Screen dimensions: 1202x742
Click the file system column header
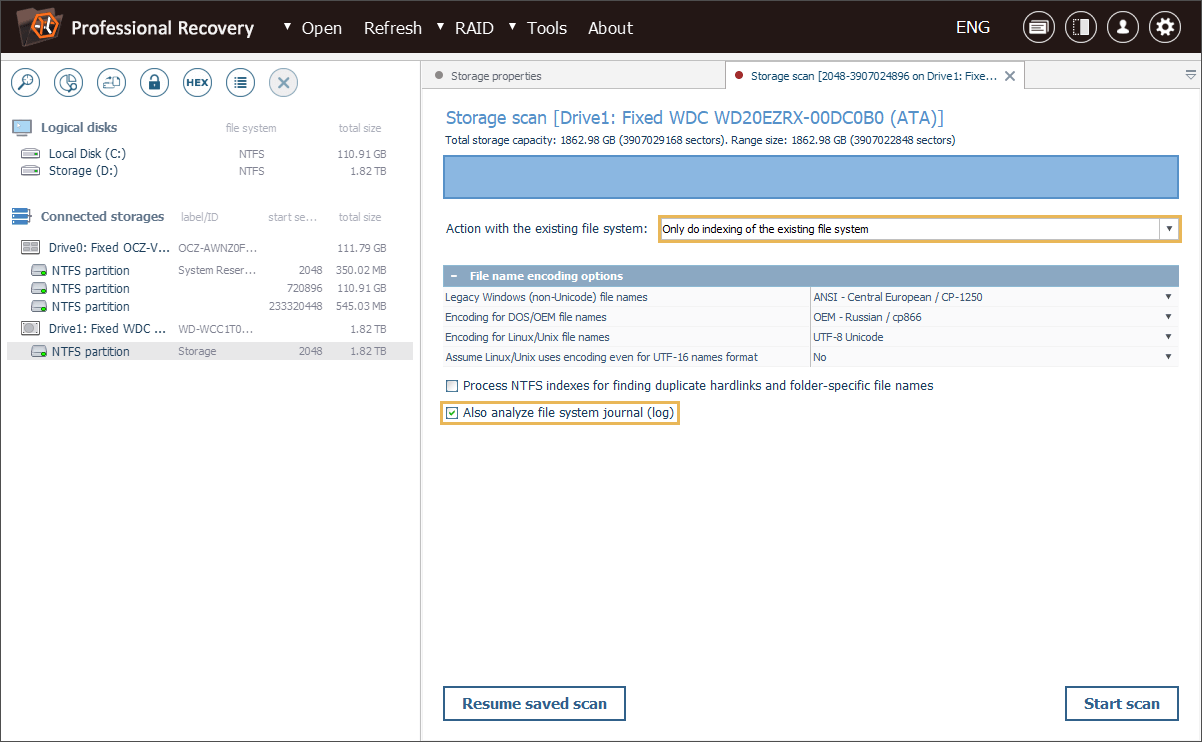click(x=251, y=128)
